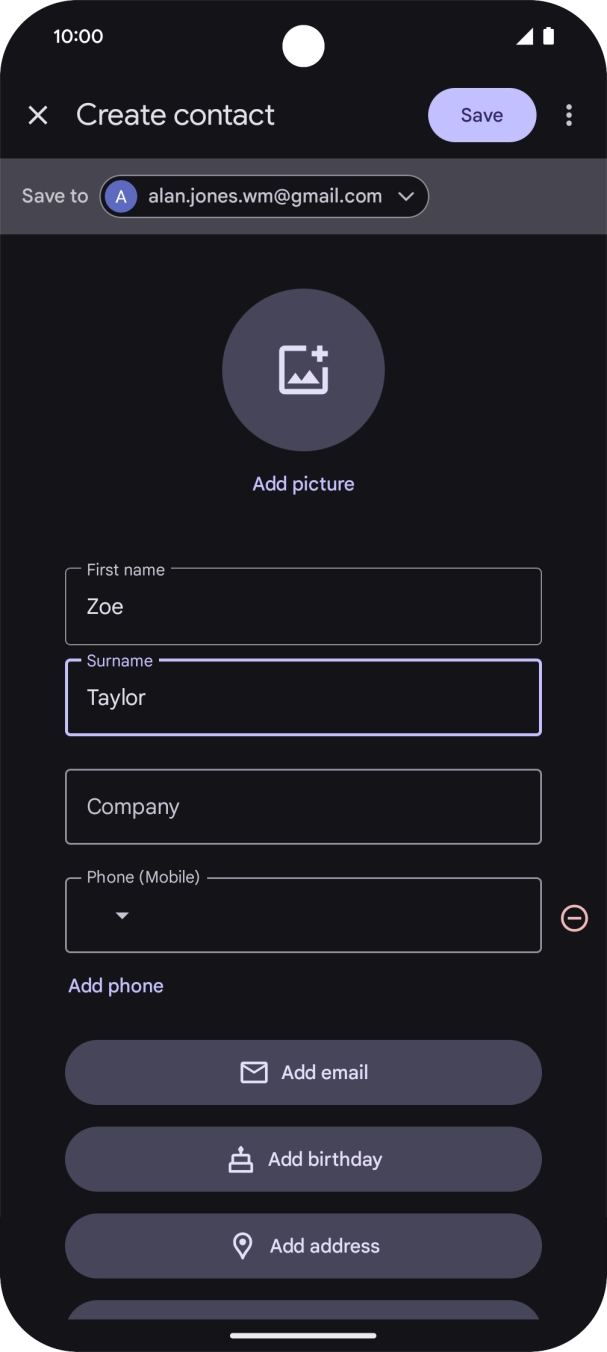Tap the account avatar letter A
The image size is (607, 1352).
tap(121, 197)
